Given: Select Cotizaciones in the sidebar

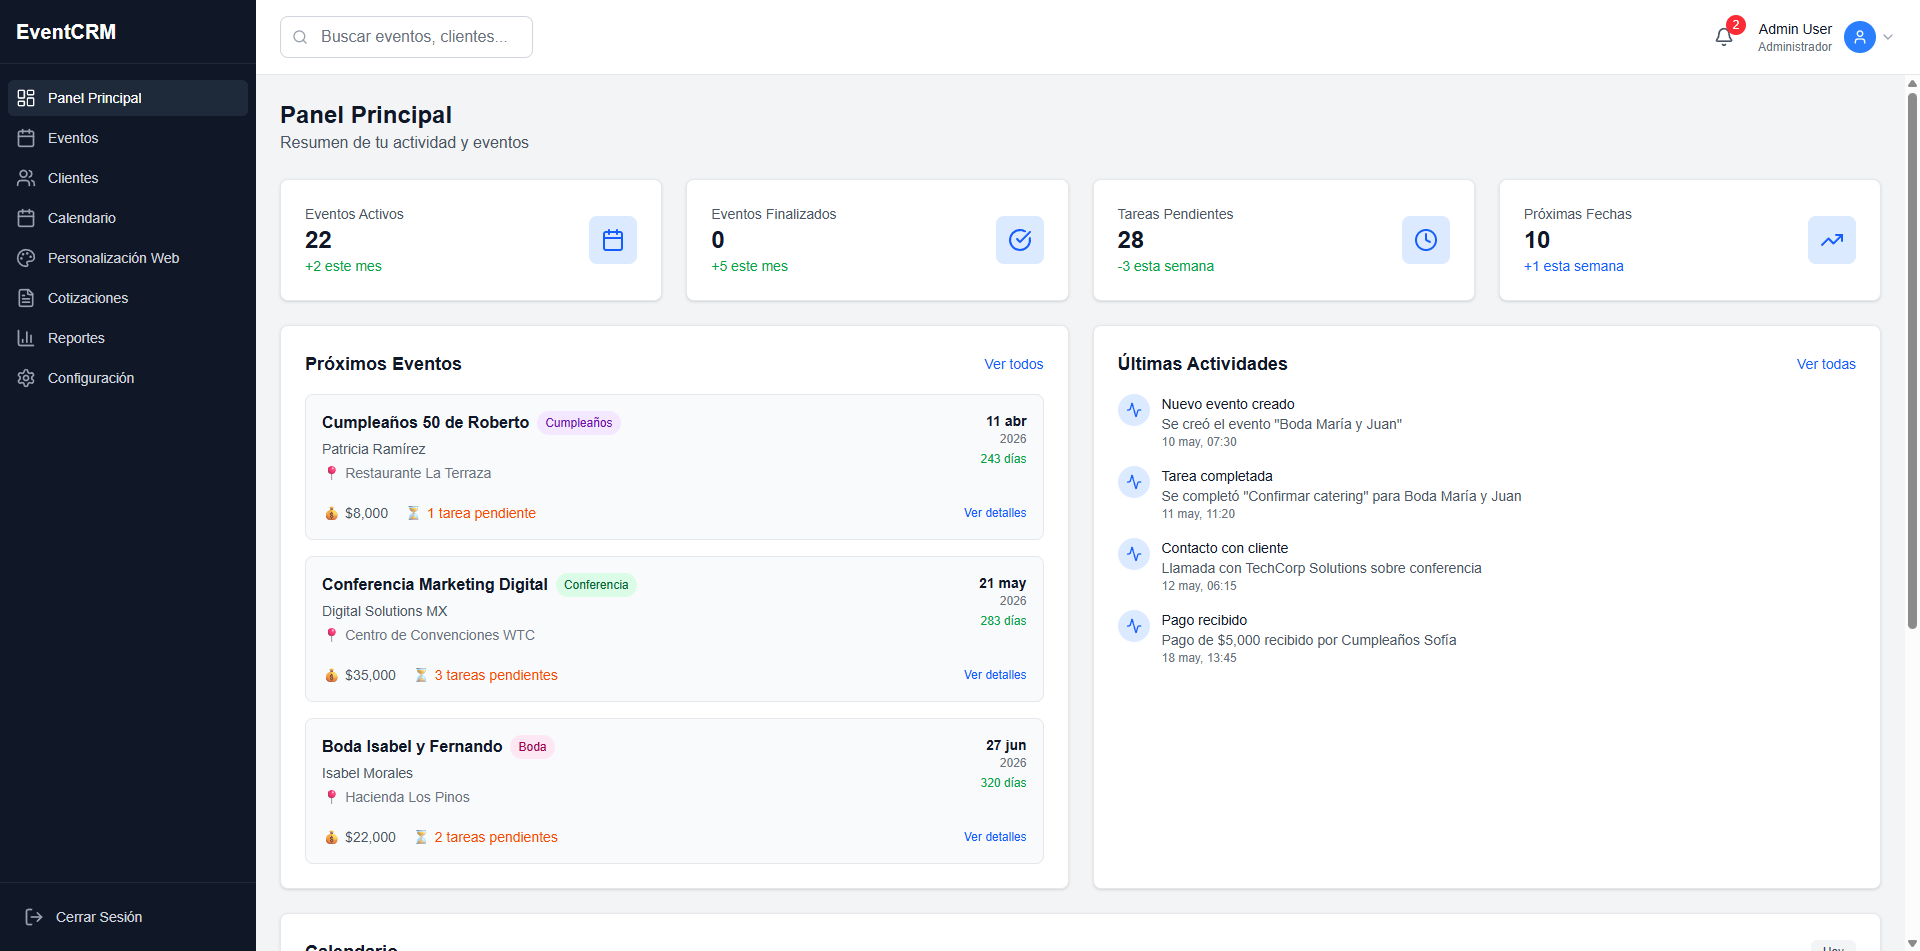Looking at the screenshot, I should tap(88, 298).
